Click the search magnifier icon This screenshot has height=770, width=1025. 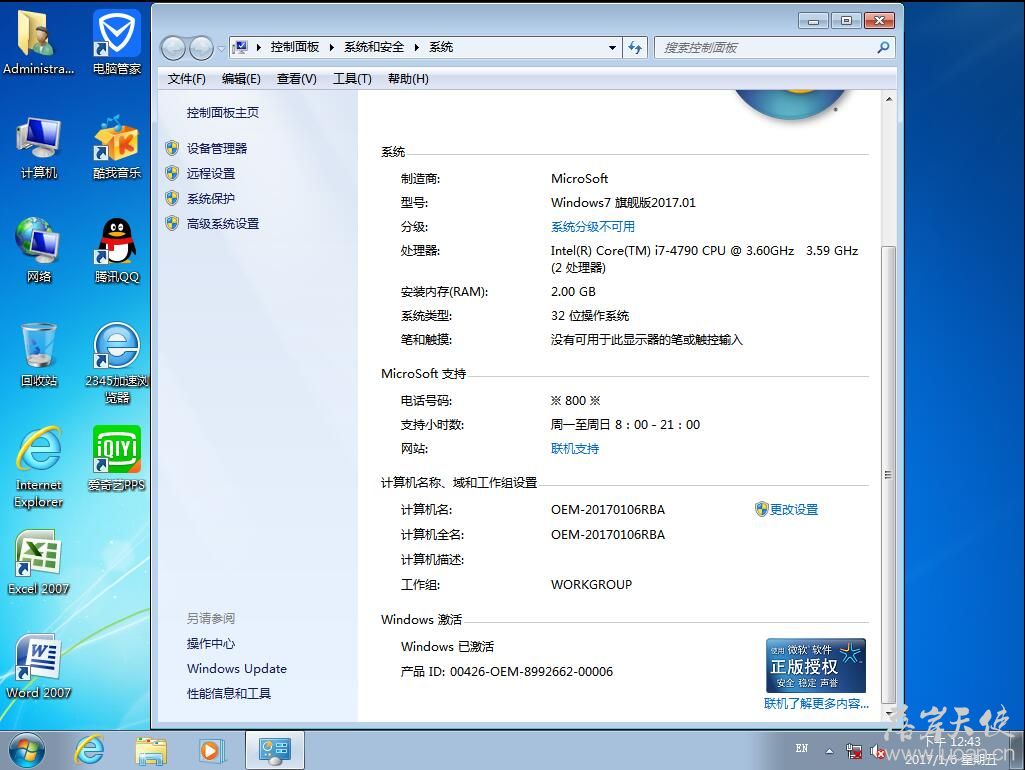pos(883,47)
